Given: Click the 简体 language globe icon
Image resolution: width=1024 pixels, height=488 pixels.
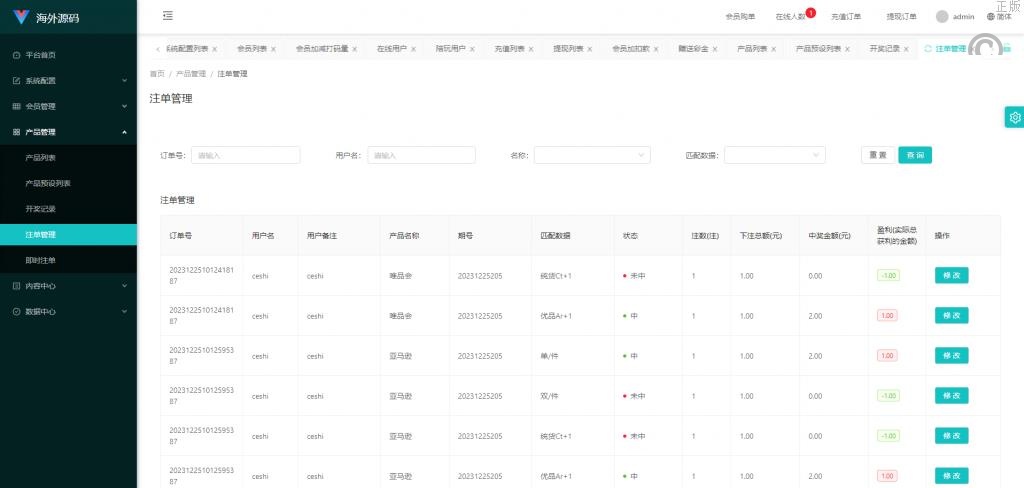Looking at the screenshot, I should point(991,17).
